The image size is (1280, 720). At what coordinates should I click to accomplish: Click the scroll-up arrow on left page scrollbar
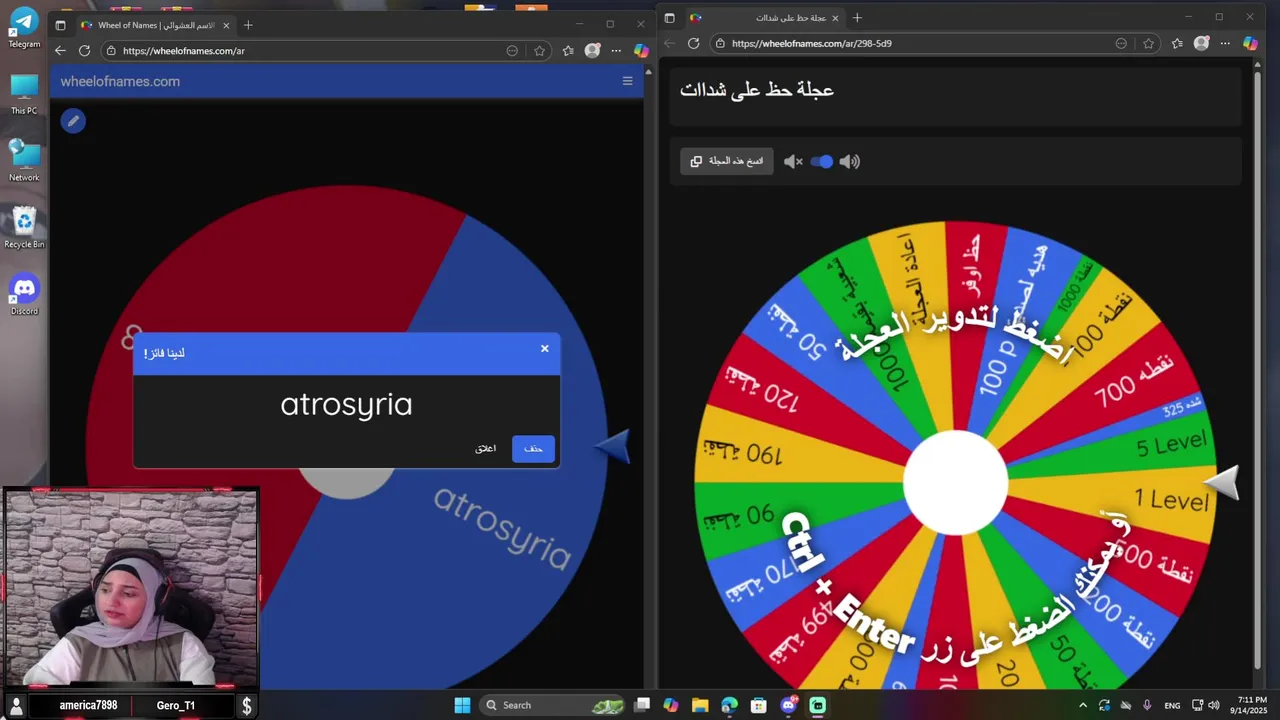649,72
